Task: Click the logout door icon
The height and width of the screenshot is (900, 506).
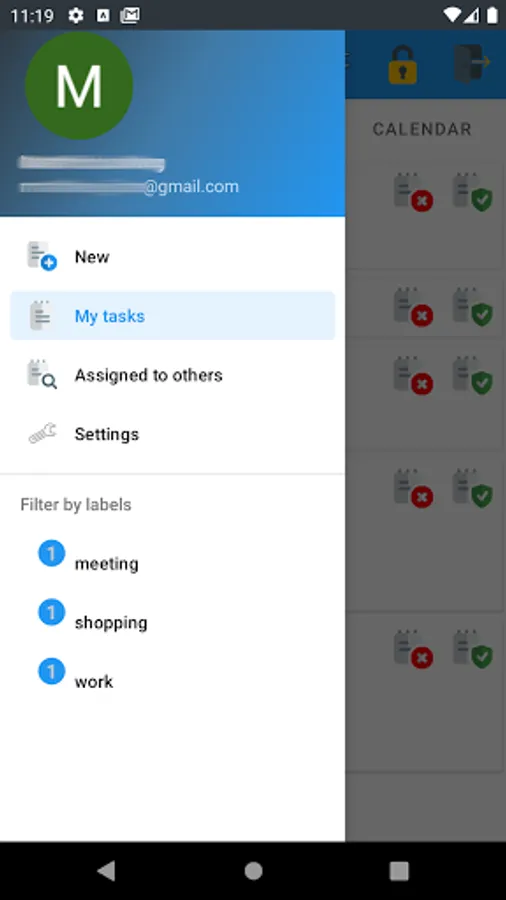Action: [x=472, y=63]
